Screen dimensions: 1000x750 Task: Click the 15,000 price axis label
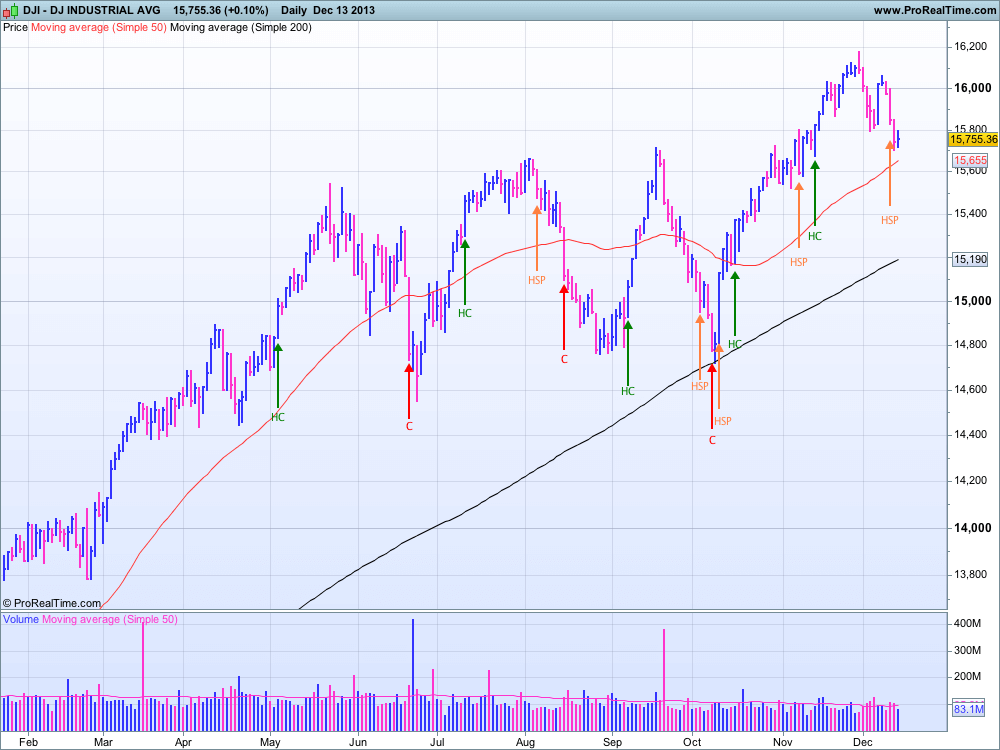pos(972,300)
